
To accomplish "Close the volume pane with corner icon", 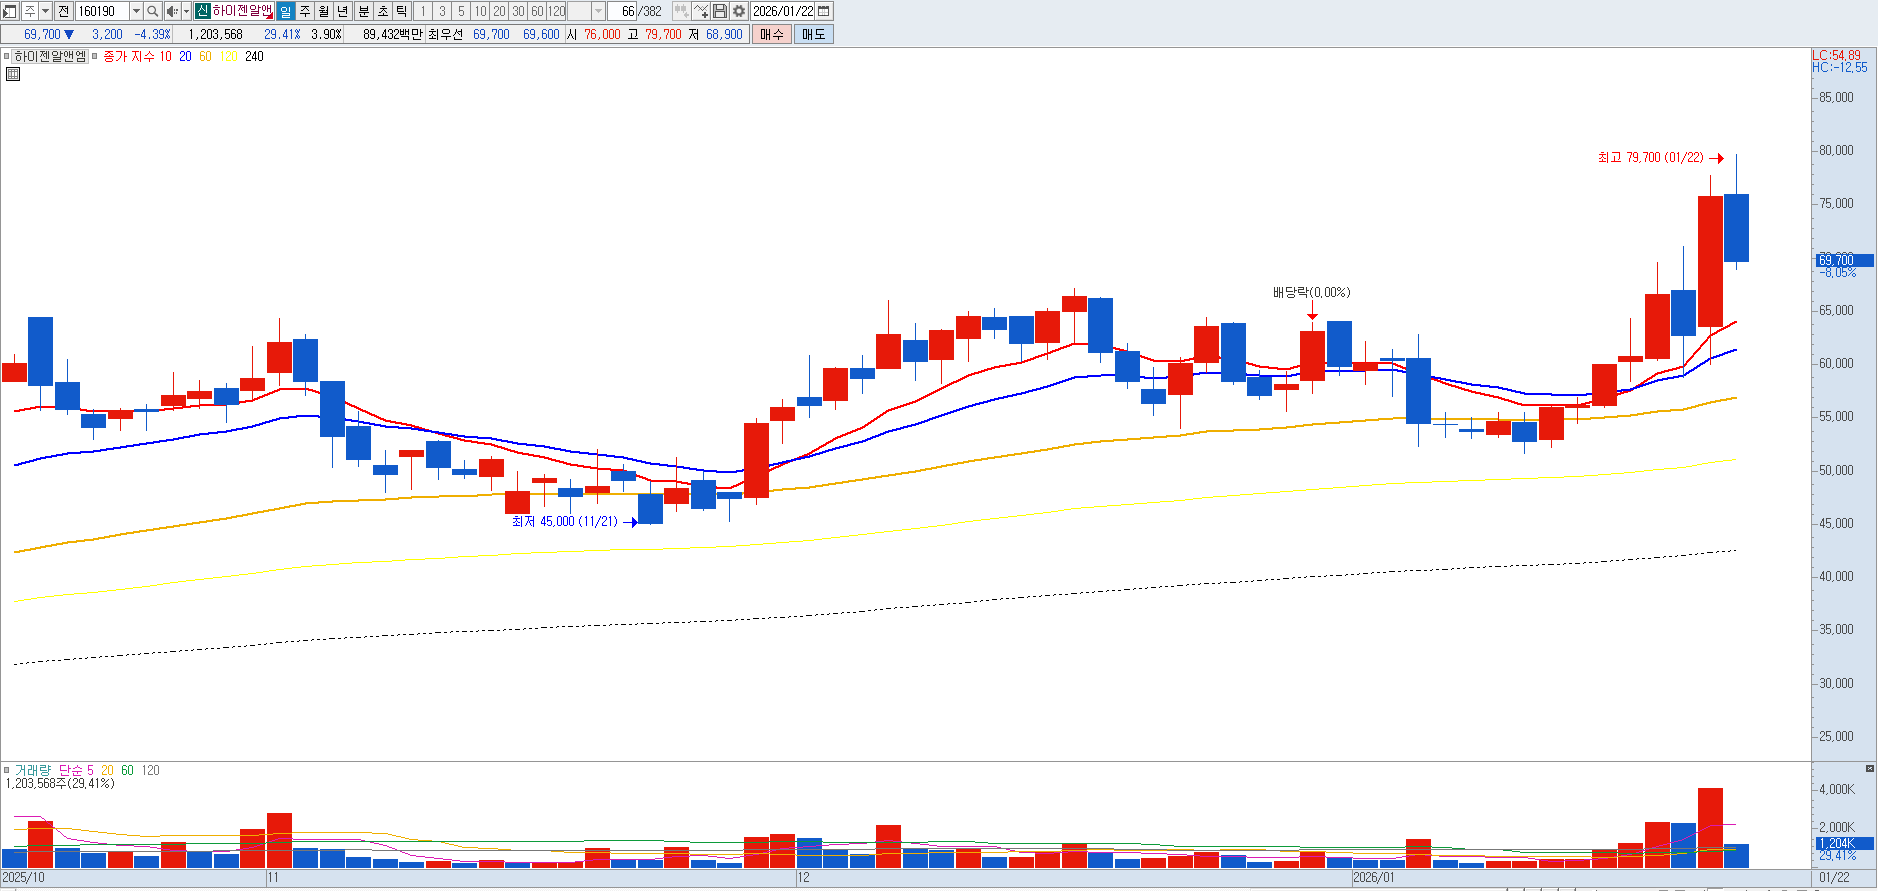I will pos(1869,768).
